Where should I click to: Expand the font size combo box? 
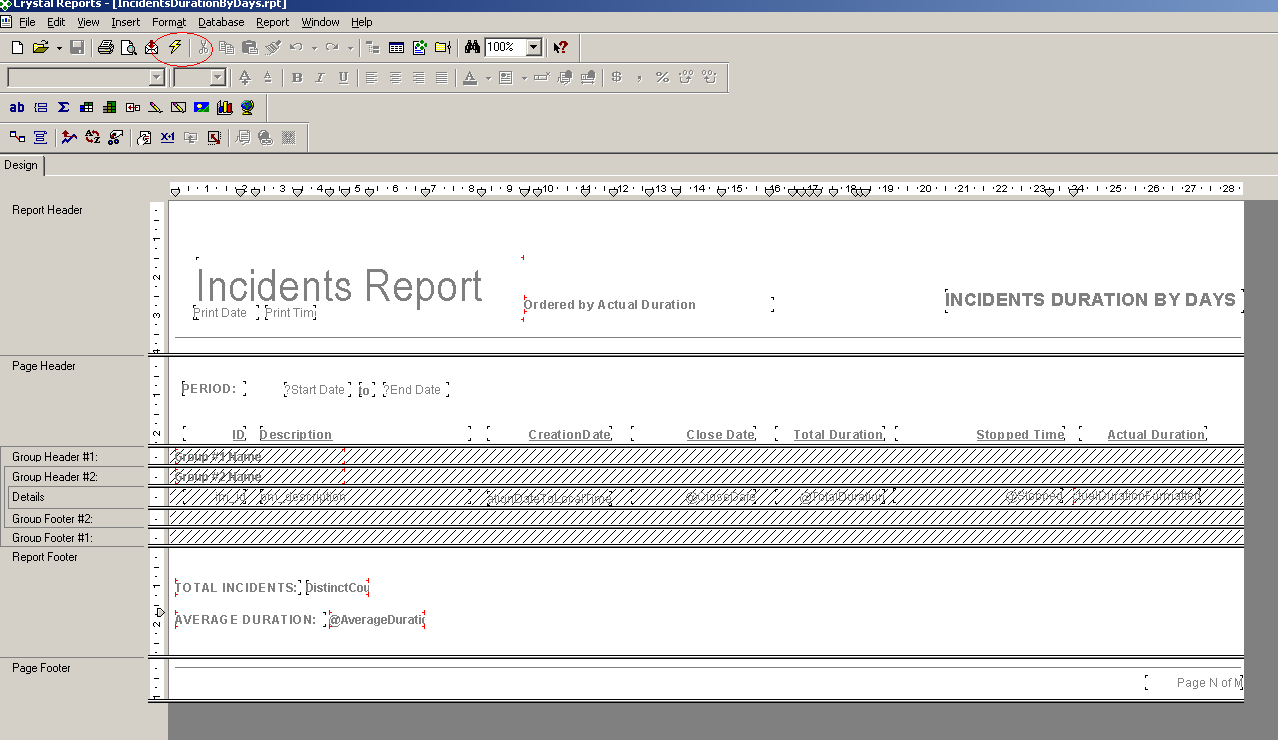218,78
